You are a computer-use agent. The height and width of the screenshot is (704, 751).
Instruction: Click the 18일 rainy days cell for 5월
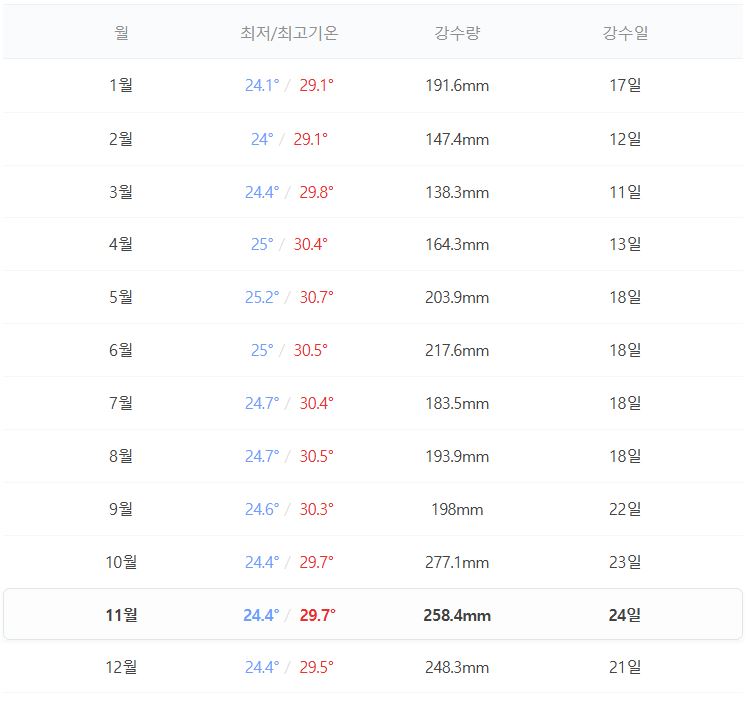point(625,297)
